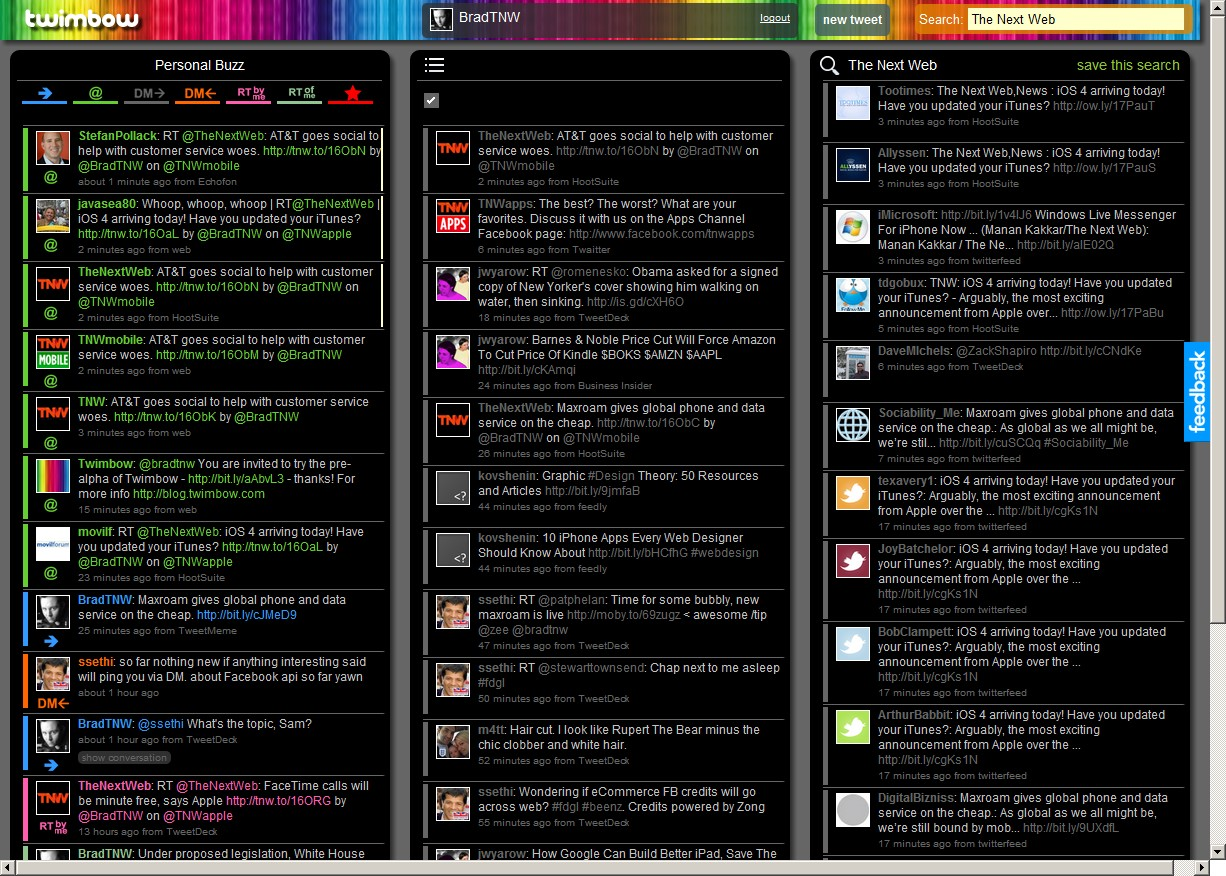Viewport: 1226px width, 876px height.
Task: Open http://blog.twimbow.com link
Action: click(199, 494)
